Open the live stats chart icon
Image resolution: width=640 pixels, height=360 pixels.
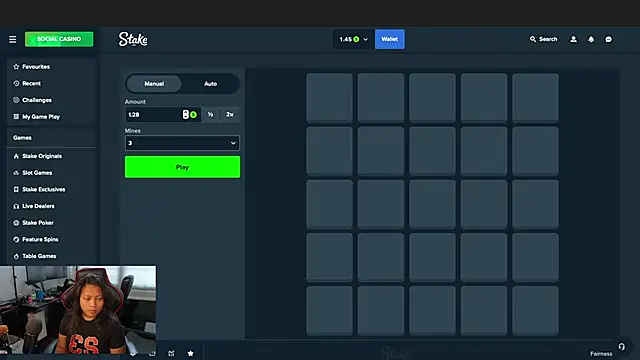click(x=171, y=353)
